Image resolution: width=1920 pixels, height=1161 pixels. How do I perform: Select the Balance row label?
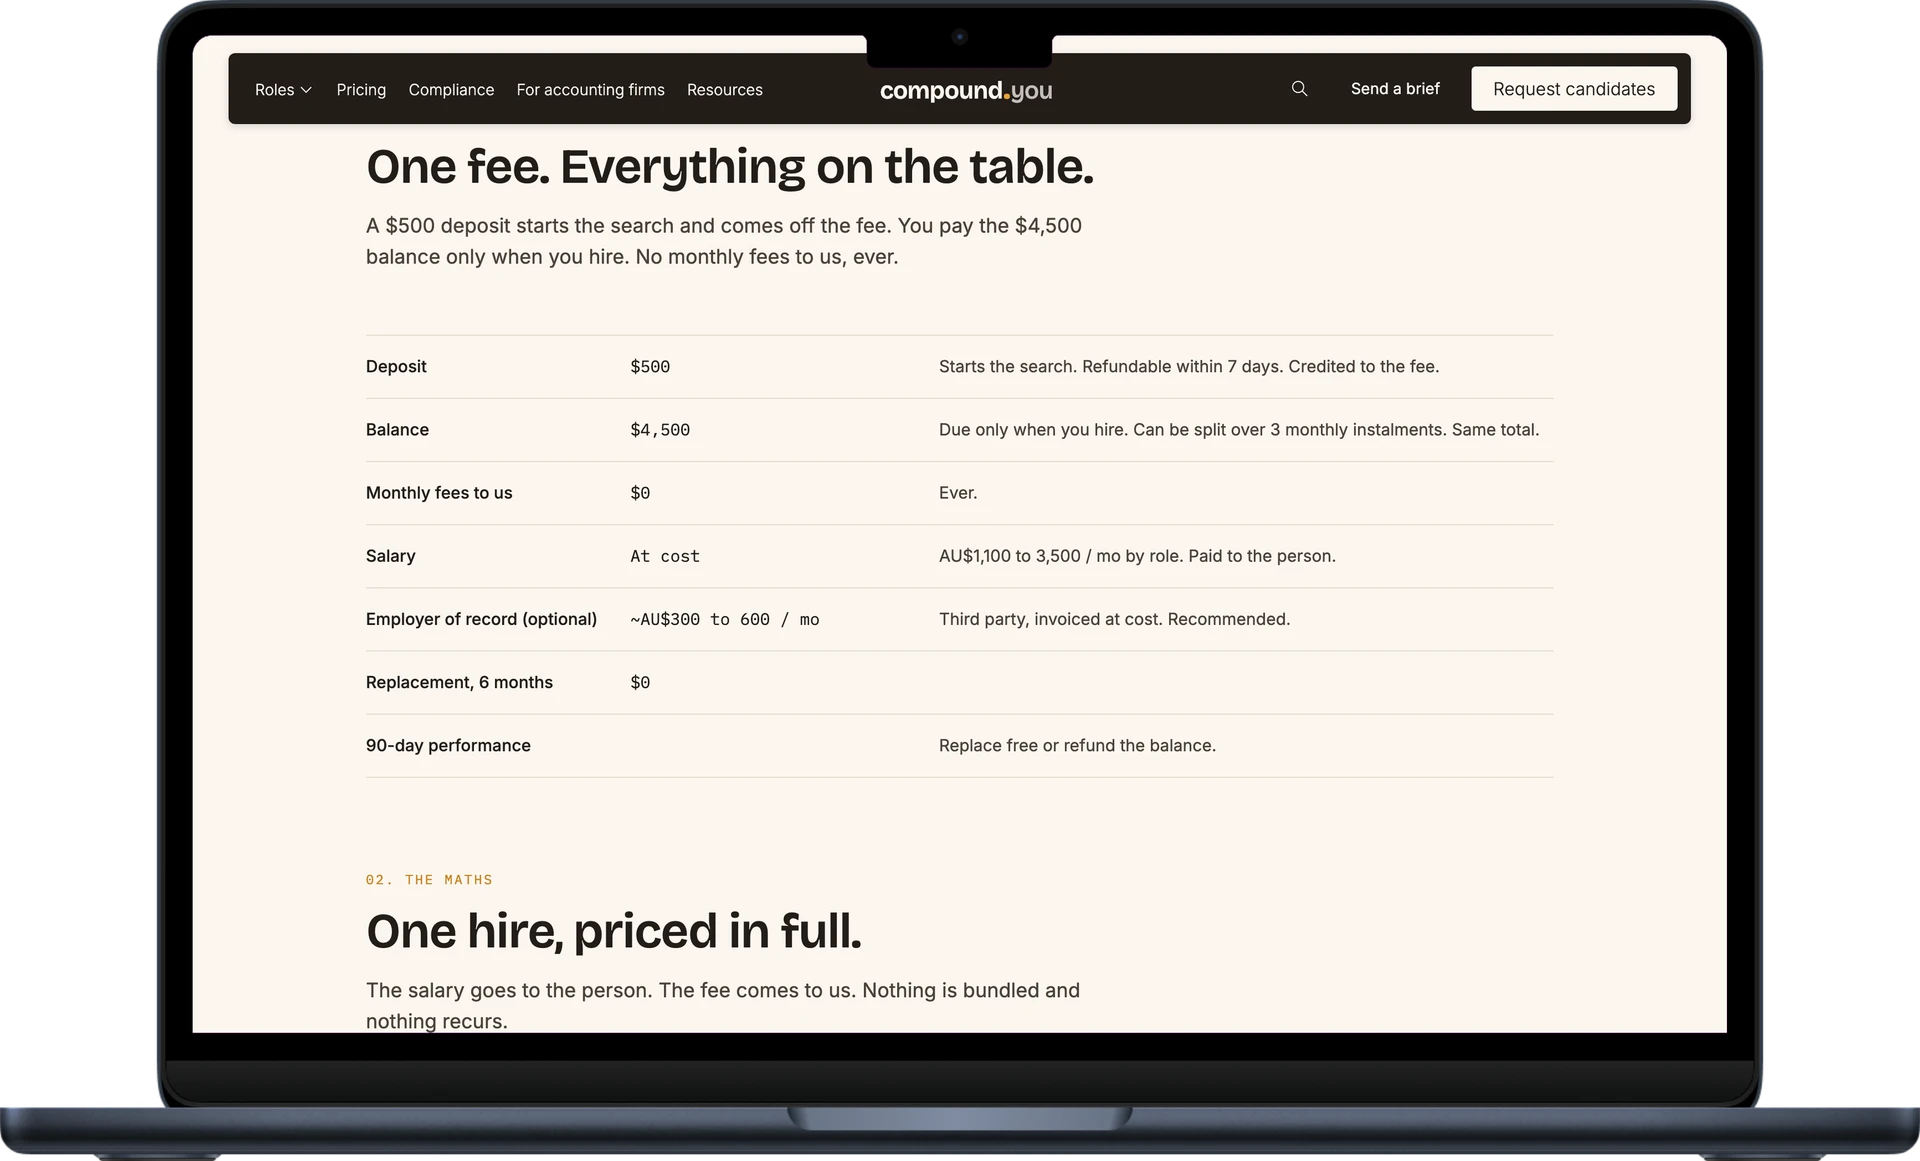(397, 430)
